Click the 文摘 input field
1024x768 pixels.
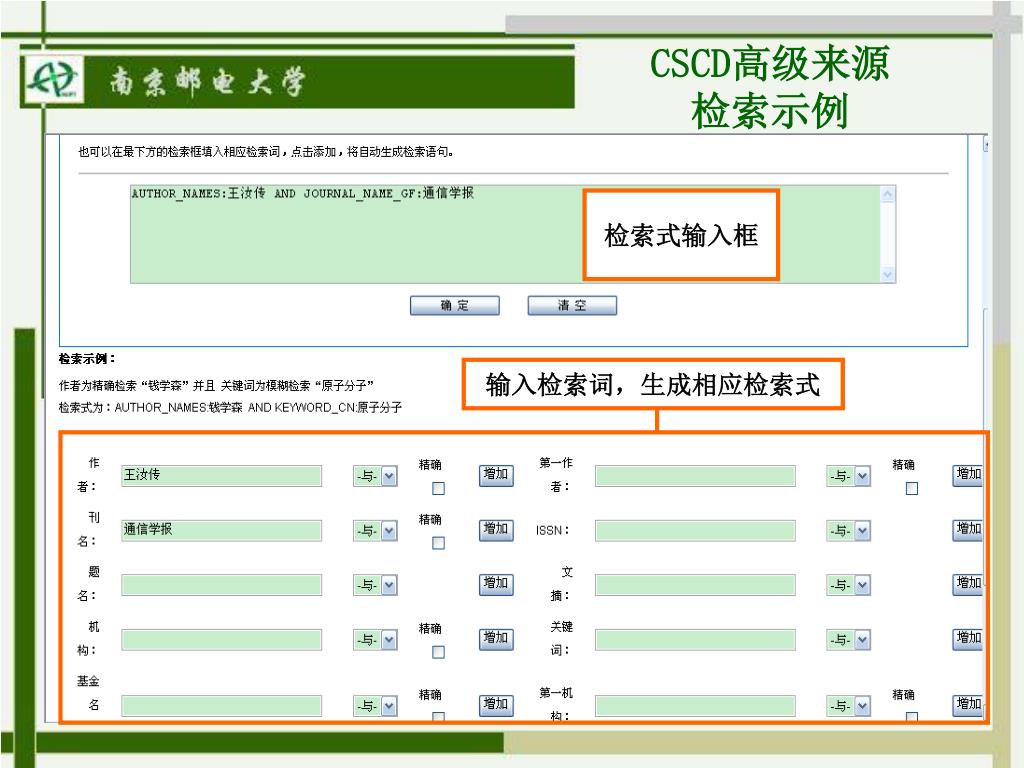695,585
